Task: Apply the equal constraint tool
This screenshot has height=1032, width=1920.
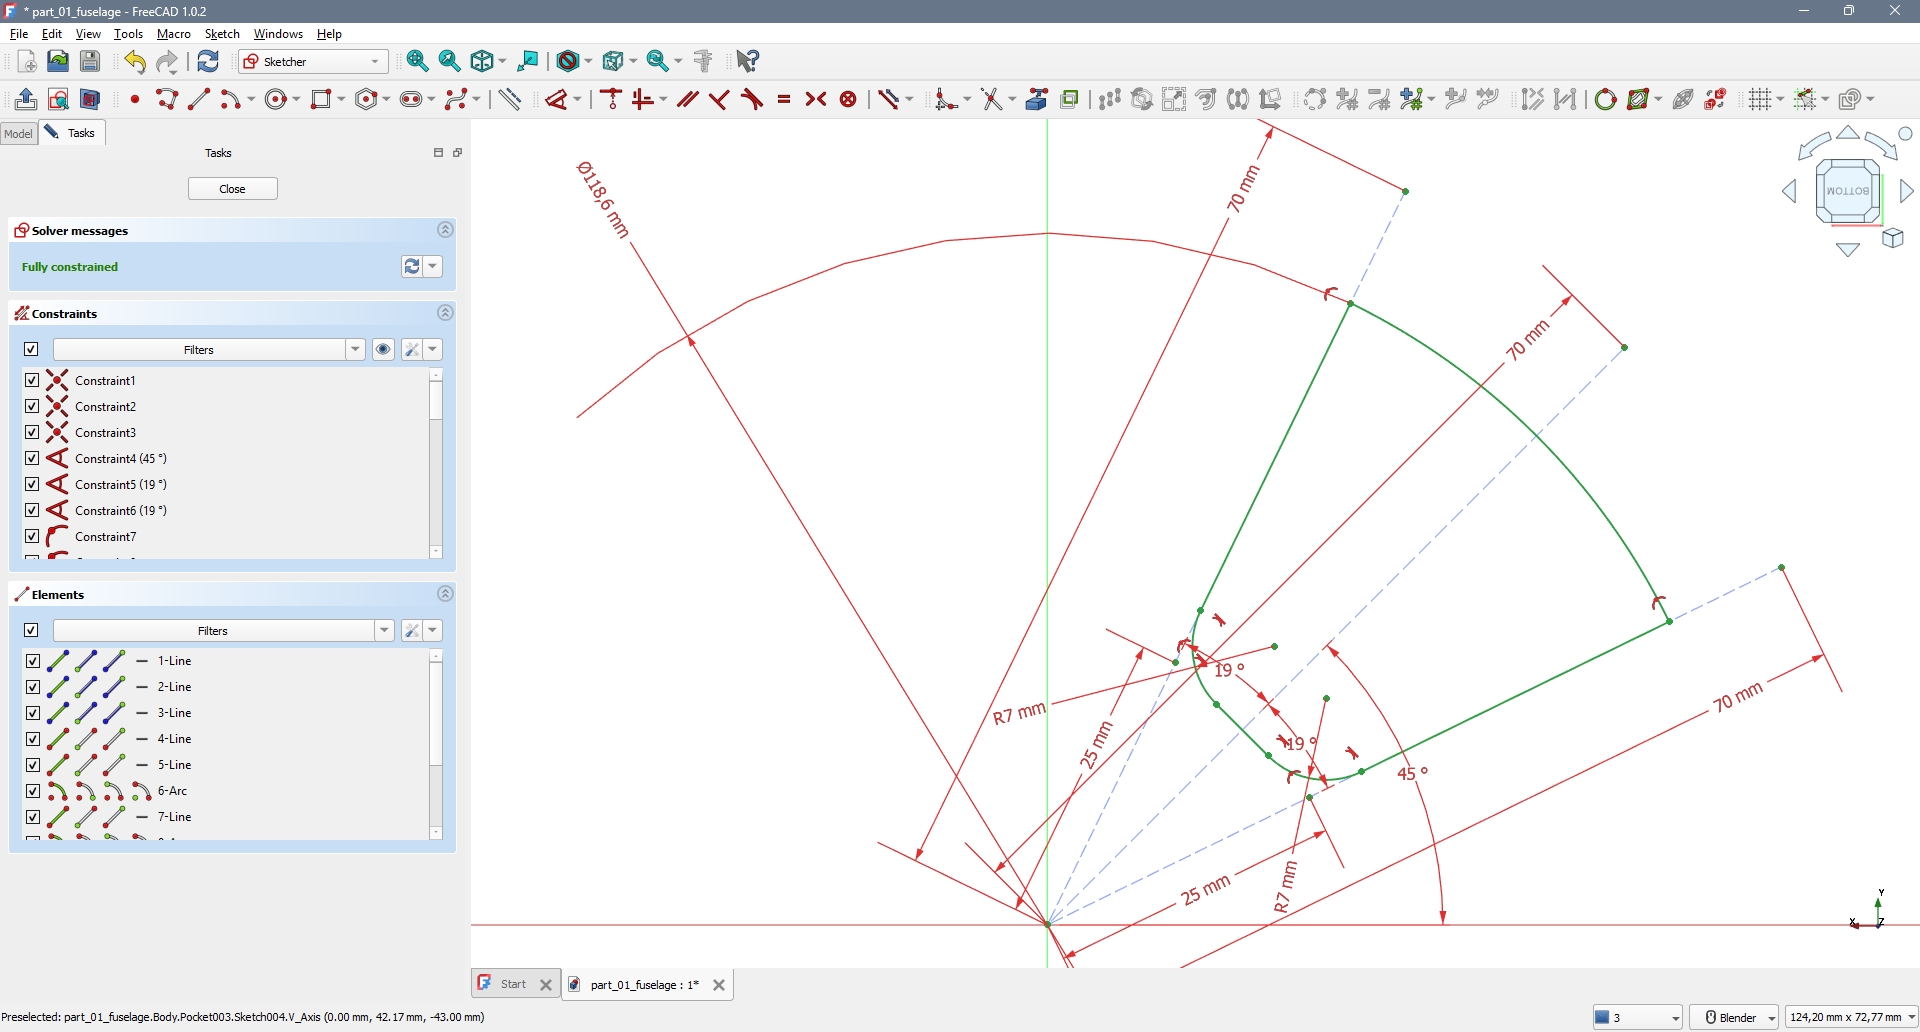Action: coord(784,99)
